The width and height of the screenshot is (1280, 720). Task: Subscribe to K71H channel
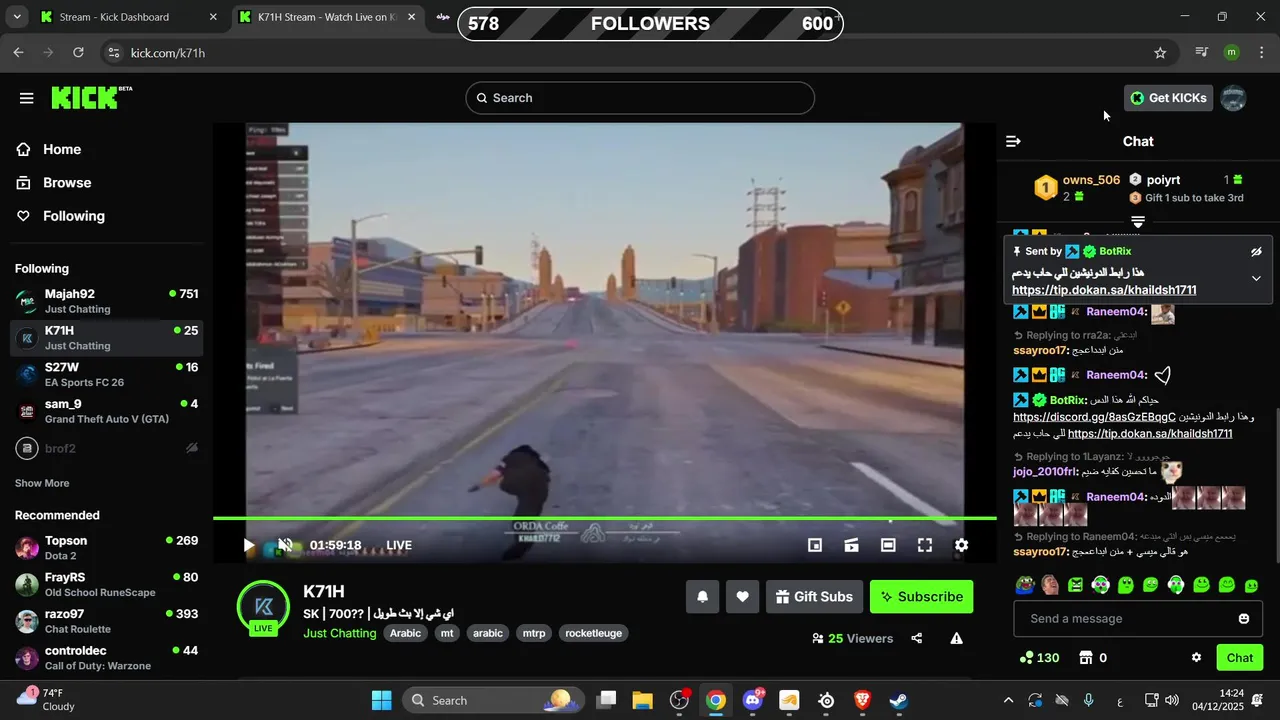[921, 597]
